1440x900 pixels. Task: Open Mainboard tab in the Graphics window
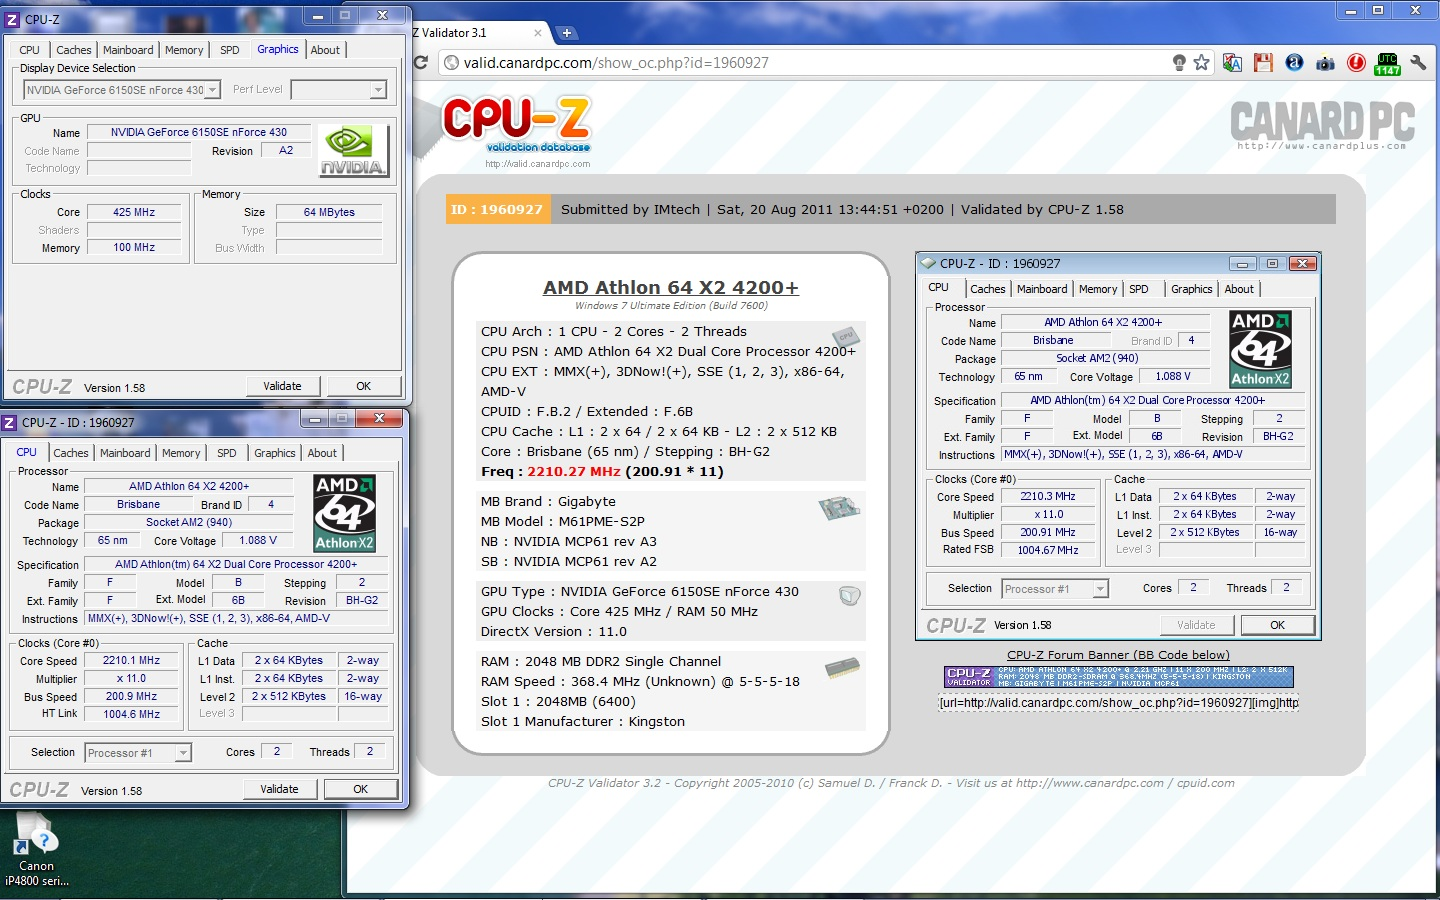point(128,50)
